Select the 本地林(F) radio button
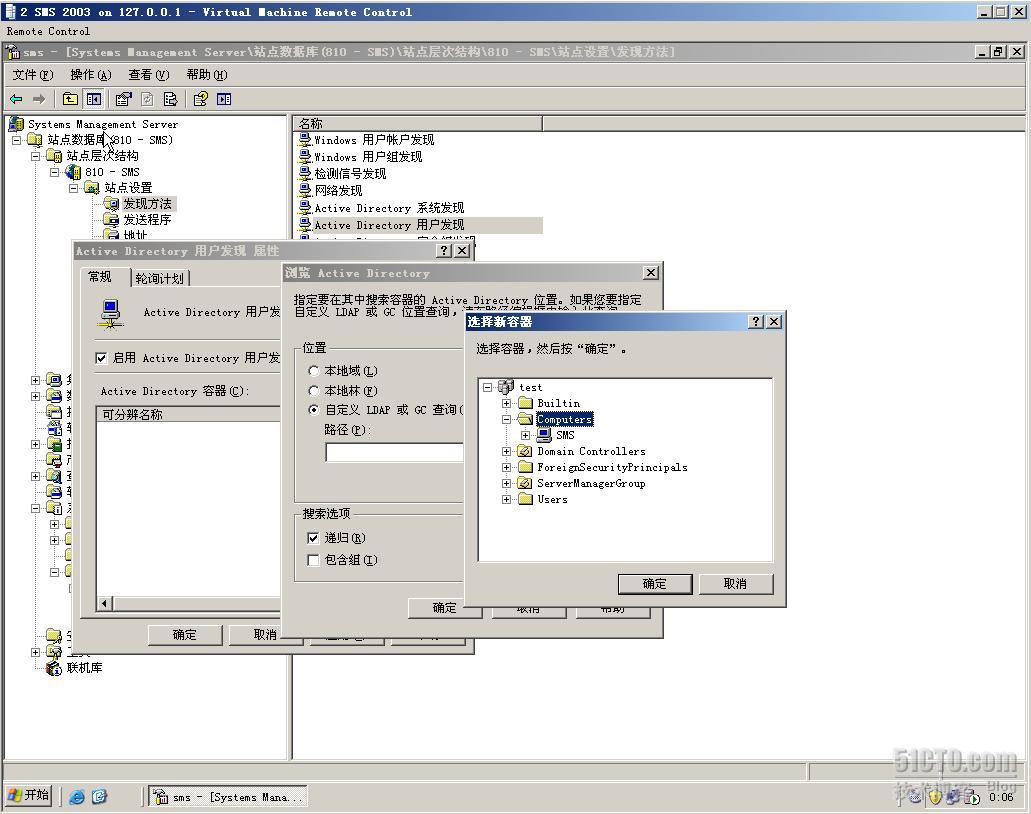This screenshot has width=1031, height=814. 314,391
